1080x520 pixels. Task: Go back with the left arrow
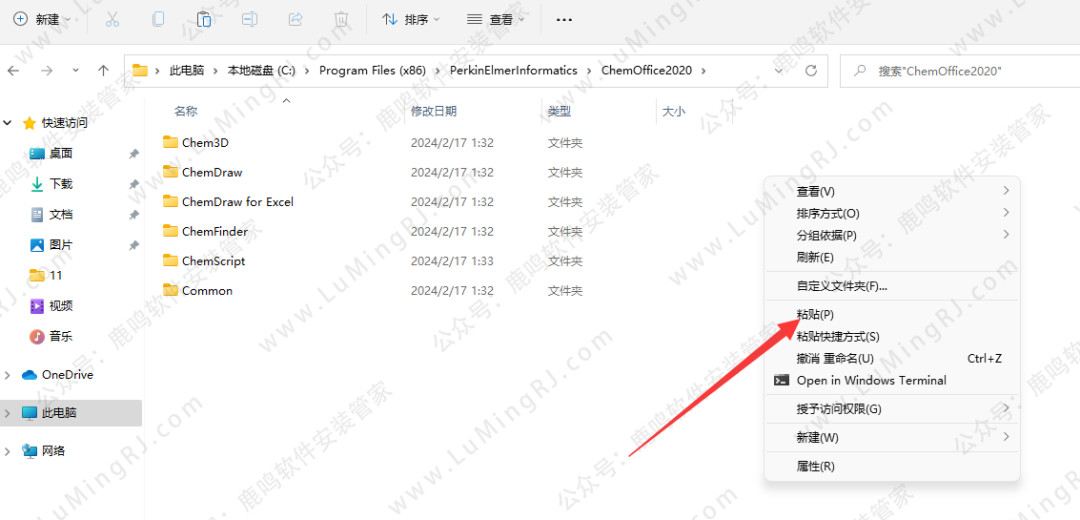pyautogui.click(x=14, y=70)
